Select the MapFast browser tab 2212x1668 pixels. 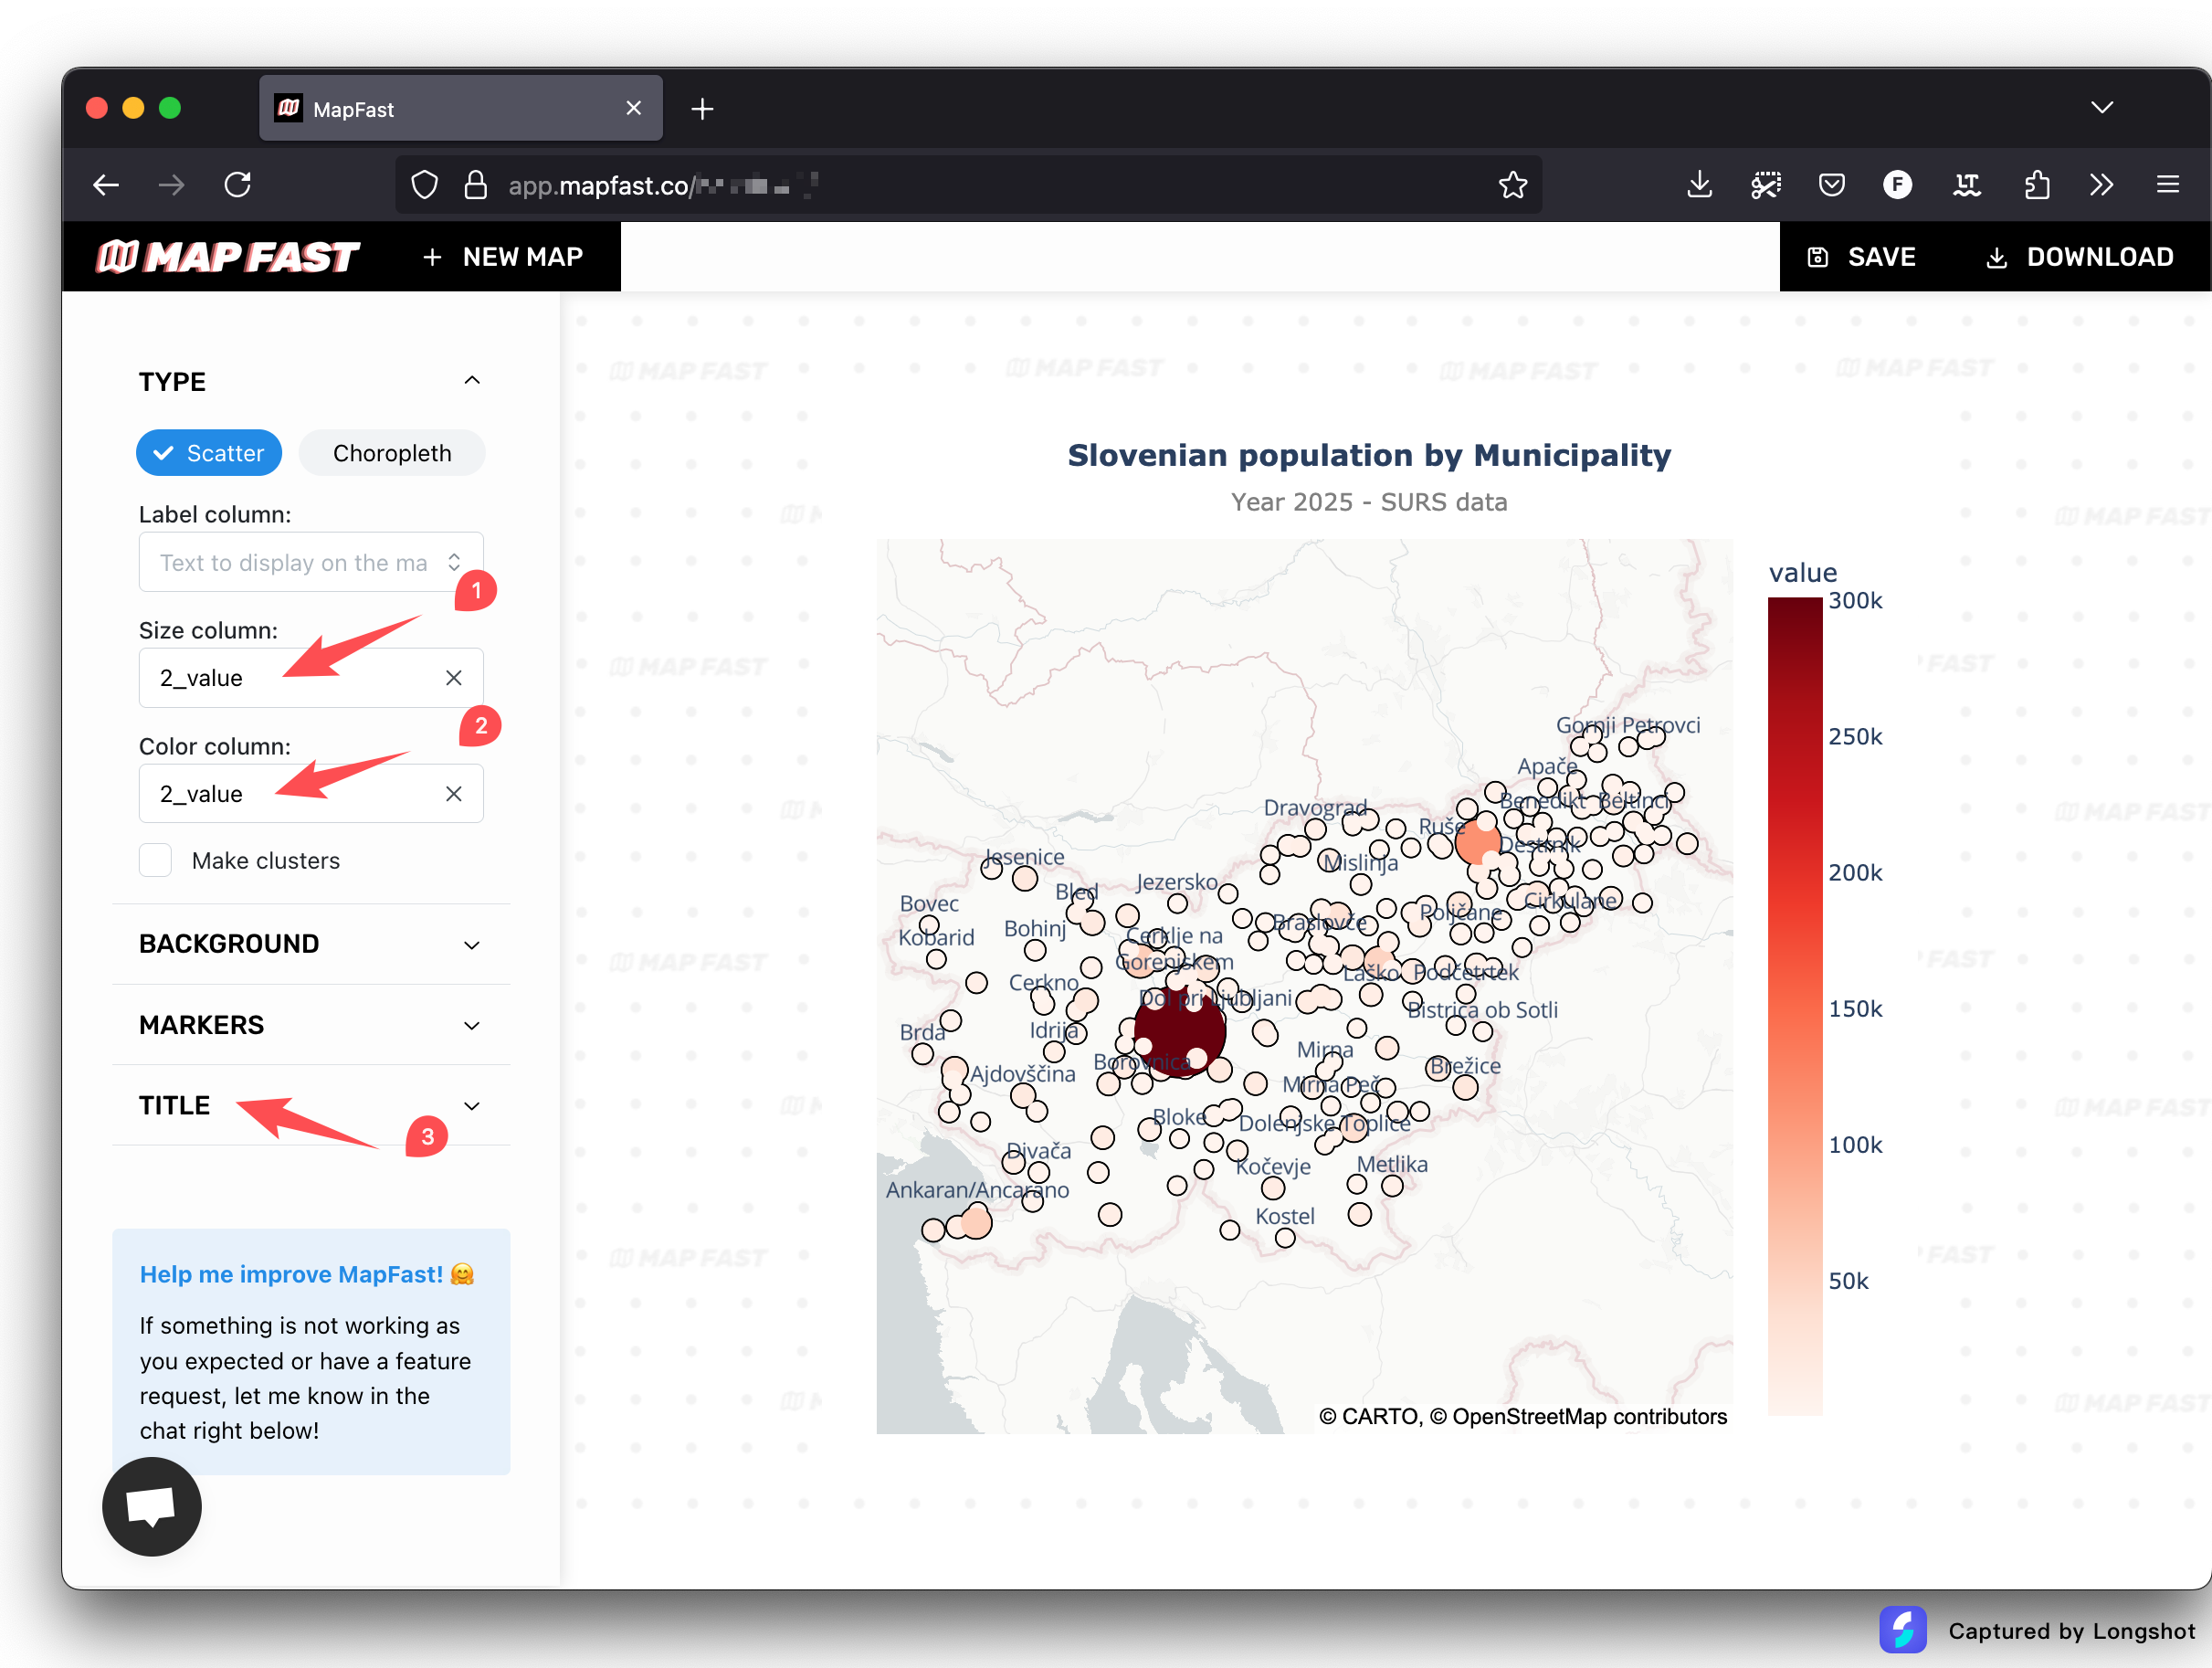coord(460,108)
